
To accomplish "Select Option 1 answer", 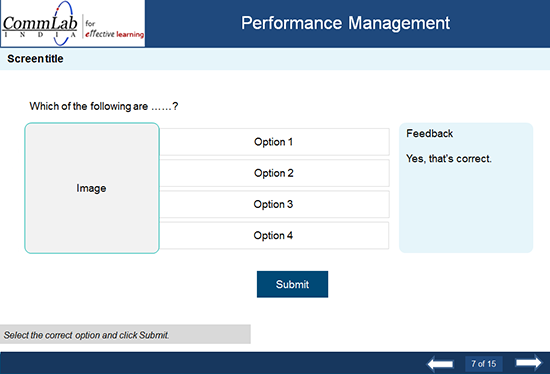I will 274,142.
